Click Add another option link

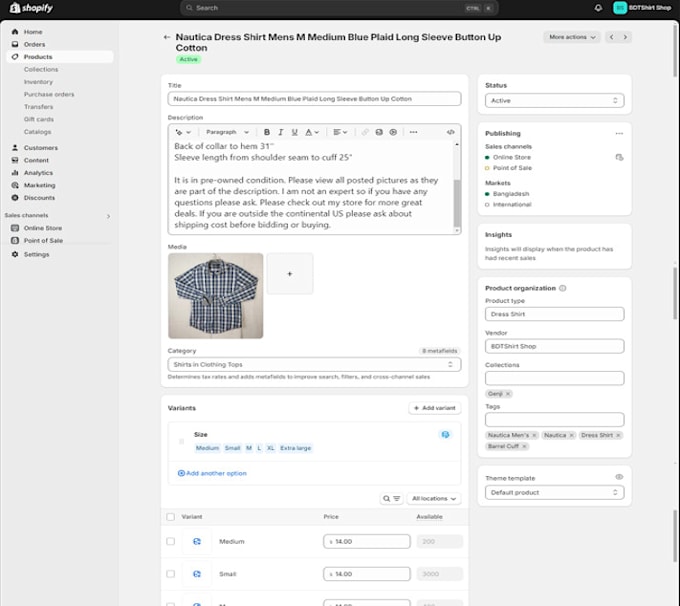212,474
